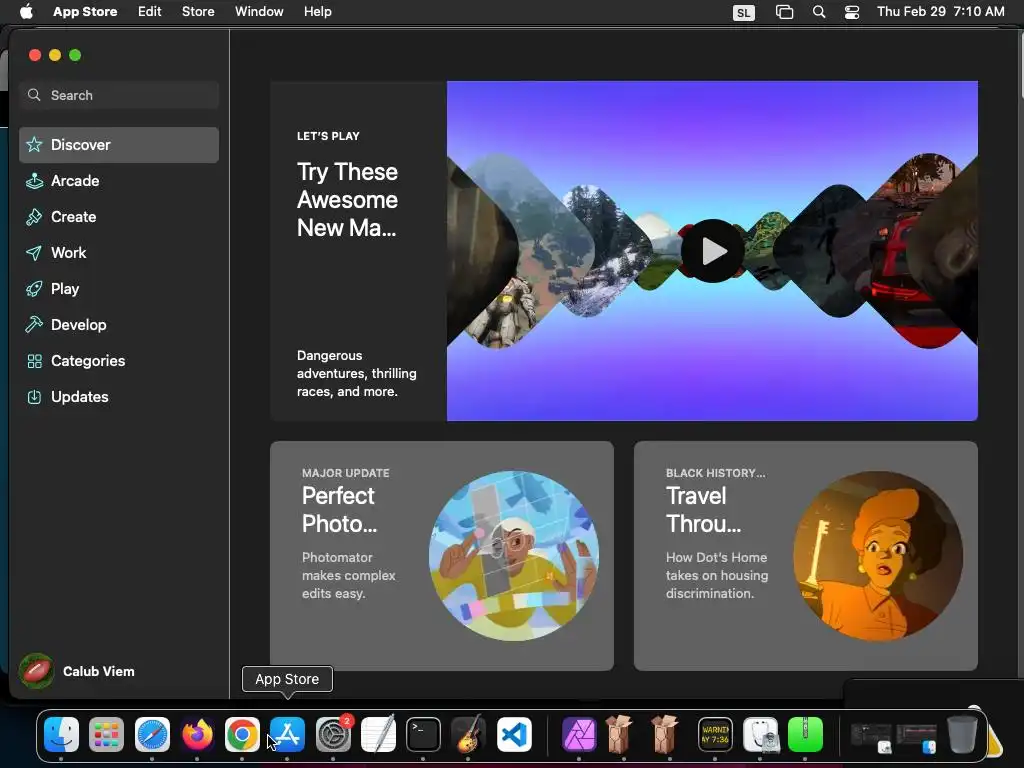Image resolution: width=1024 pixels, height=768 pixels.
Task: Click the SL input source menu bar icon
Action: (x=744, y=12)
